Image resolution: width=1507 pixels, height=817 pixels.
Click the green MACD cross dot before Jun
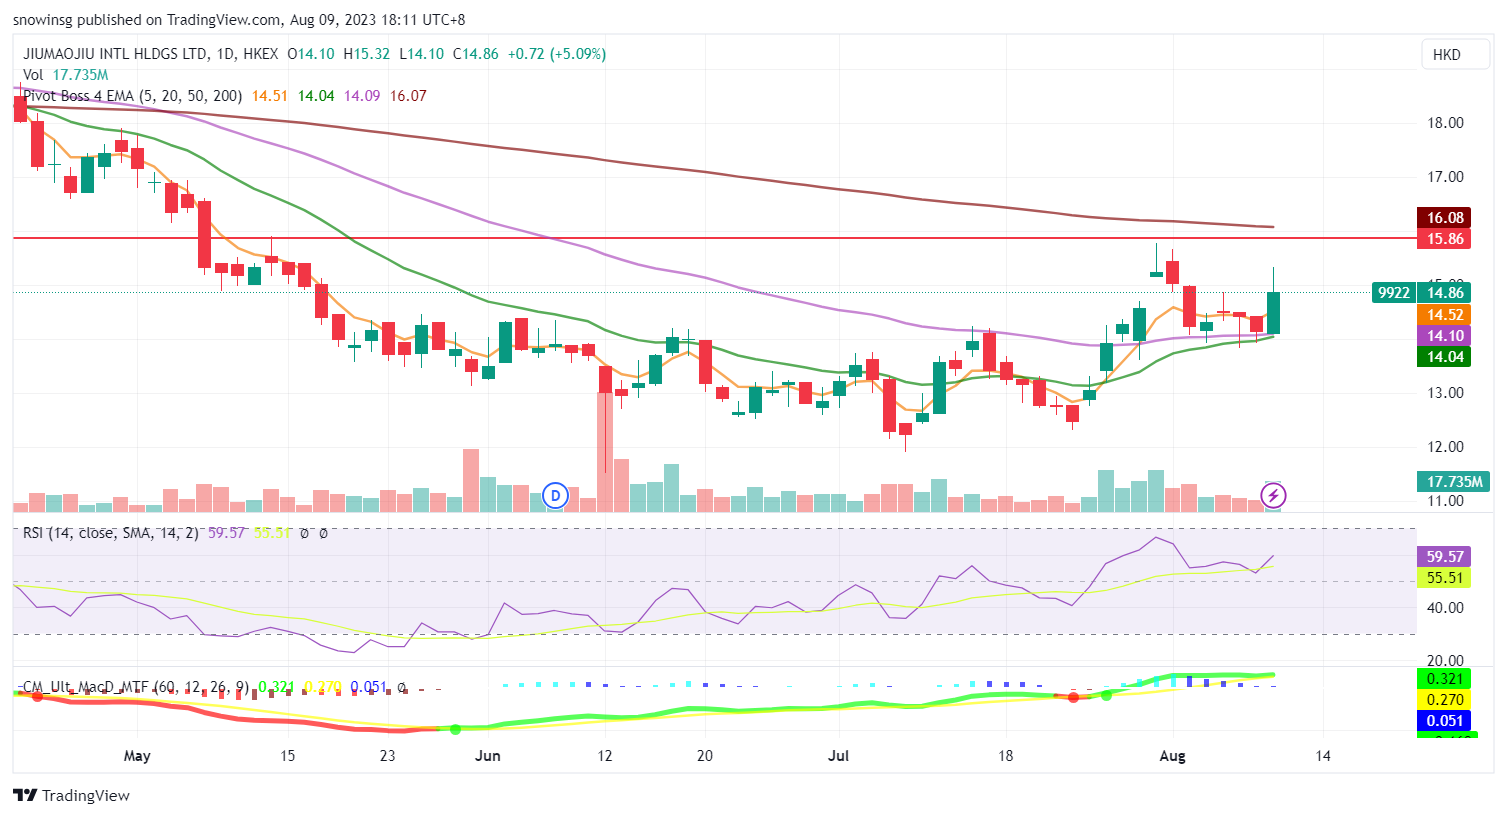(x=455, y=729)
